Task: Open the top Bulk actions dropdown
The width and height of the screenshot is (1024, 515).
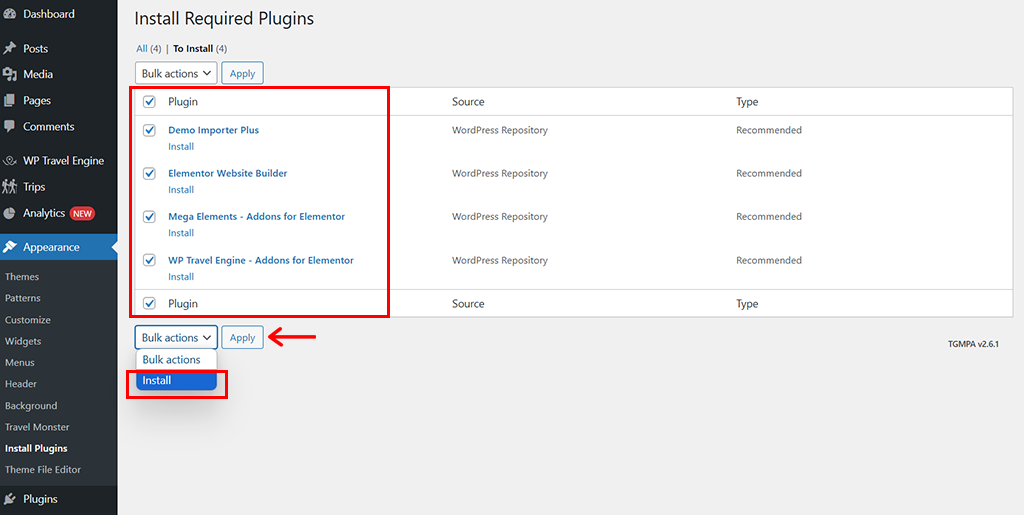Action: [x=176, y=73]
